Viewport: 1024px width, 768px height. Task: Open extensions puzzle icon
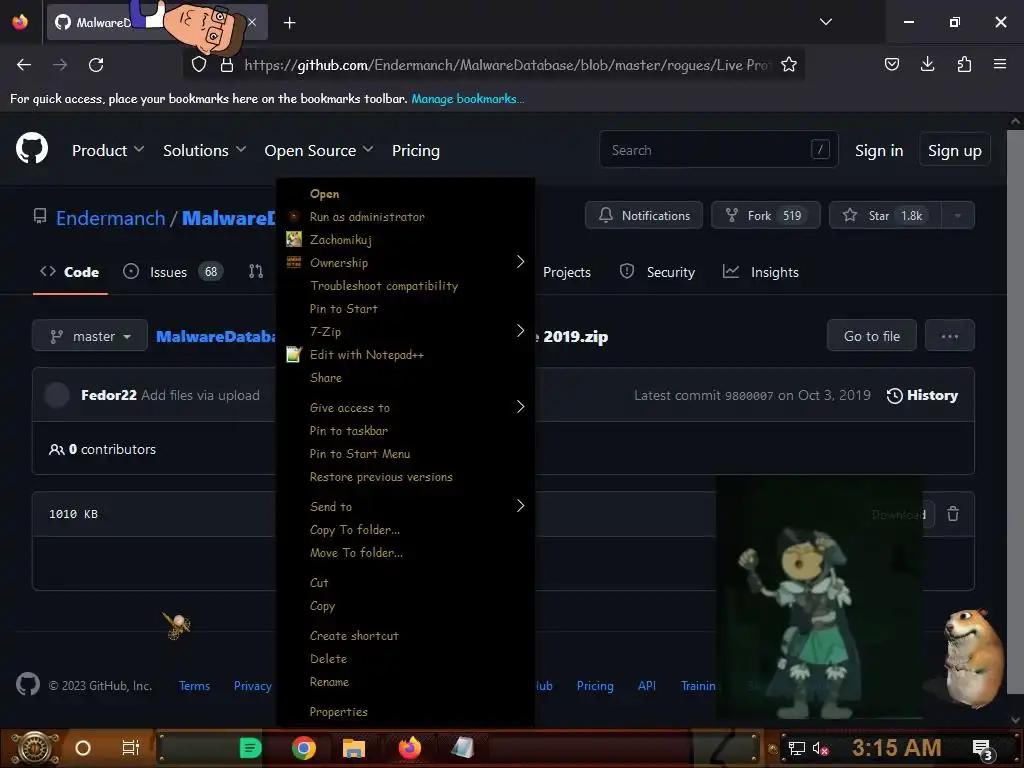(x=964, y=64)
